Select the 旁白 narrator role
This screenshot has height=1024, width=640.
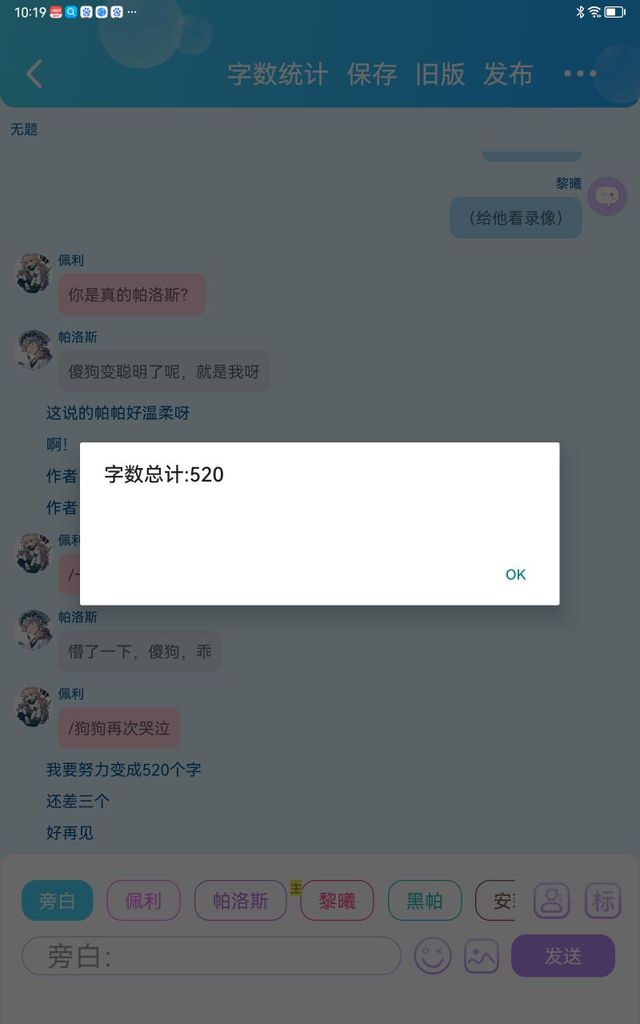click(57, 901)
